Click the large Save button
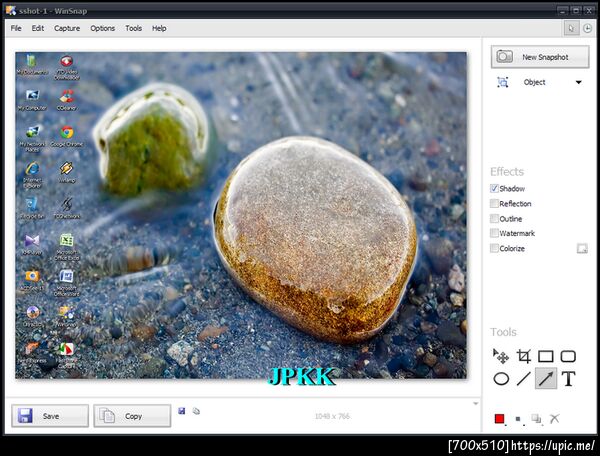600x456 pixels. click(50, 416)
